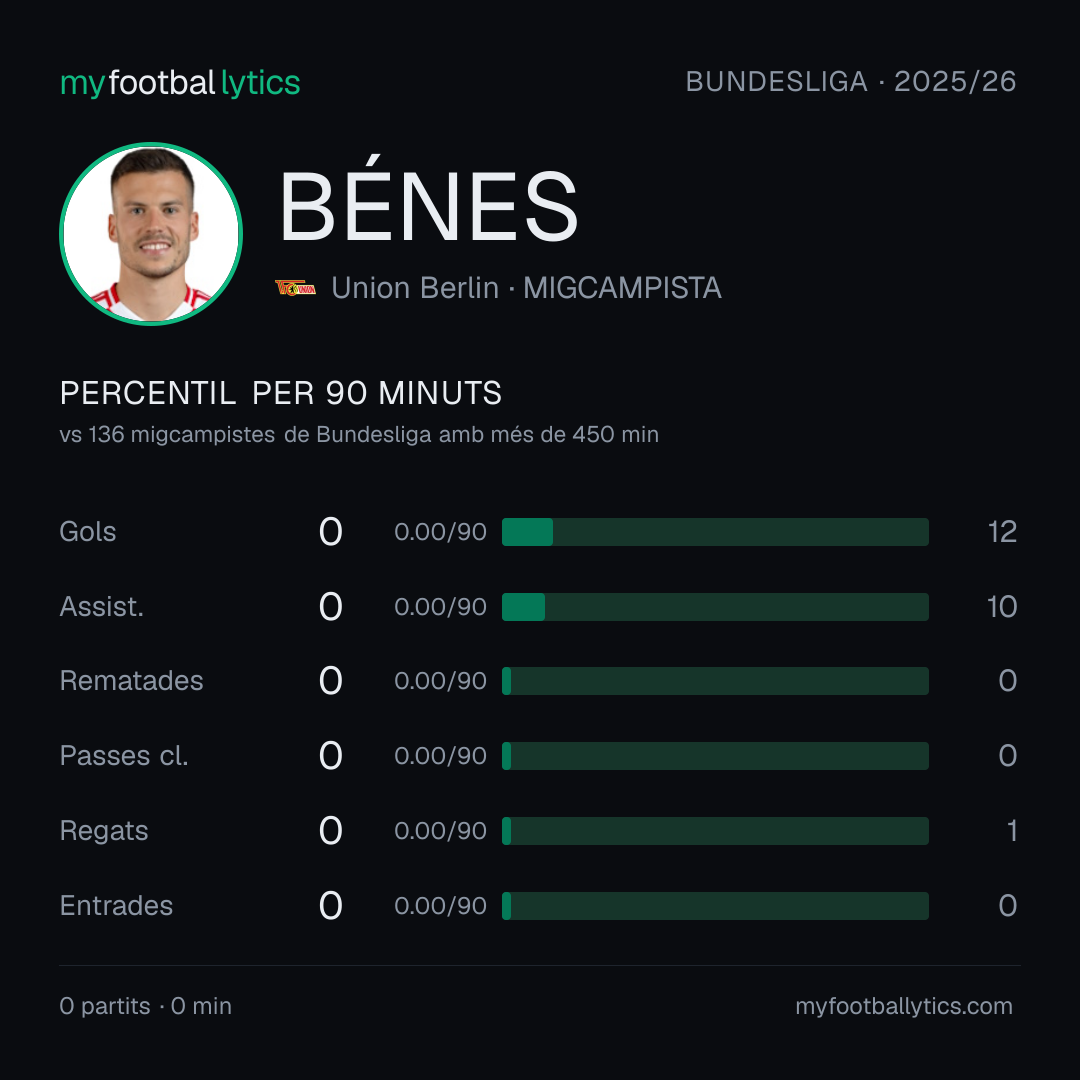Select the Bundesliga 2025/26 season label
Image resolution: width=1080 pixels, height=1080 pixels.
(851, 82)
